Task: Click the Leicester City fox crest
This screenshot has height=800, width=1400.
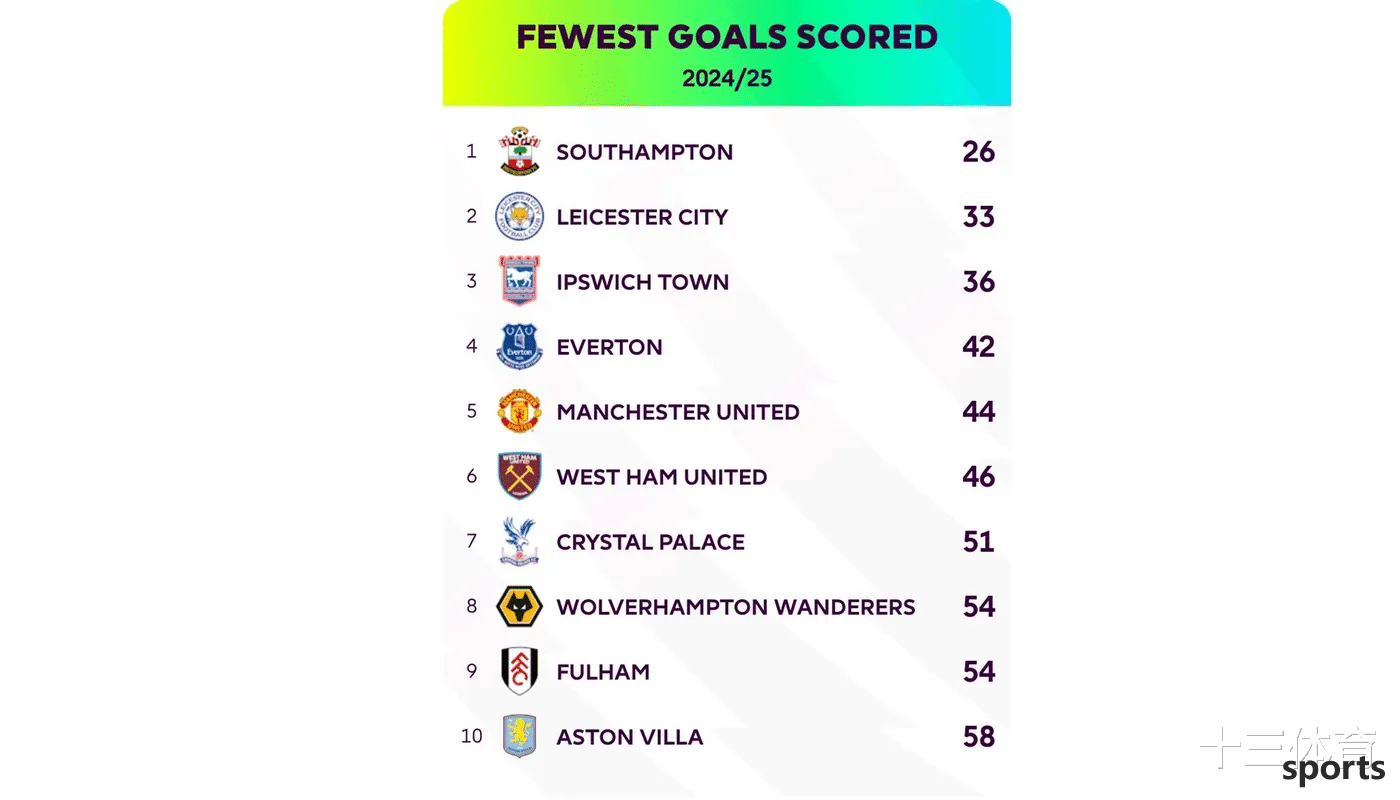Action: coord(520,217)
